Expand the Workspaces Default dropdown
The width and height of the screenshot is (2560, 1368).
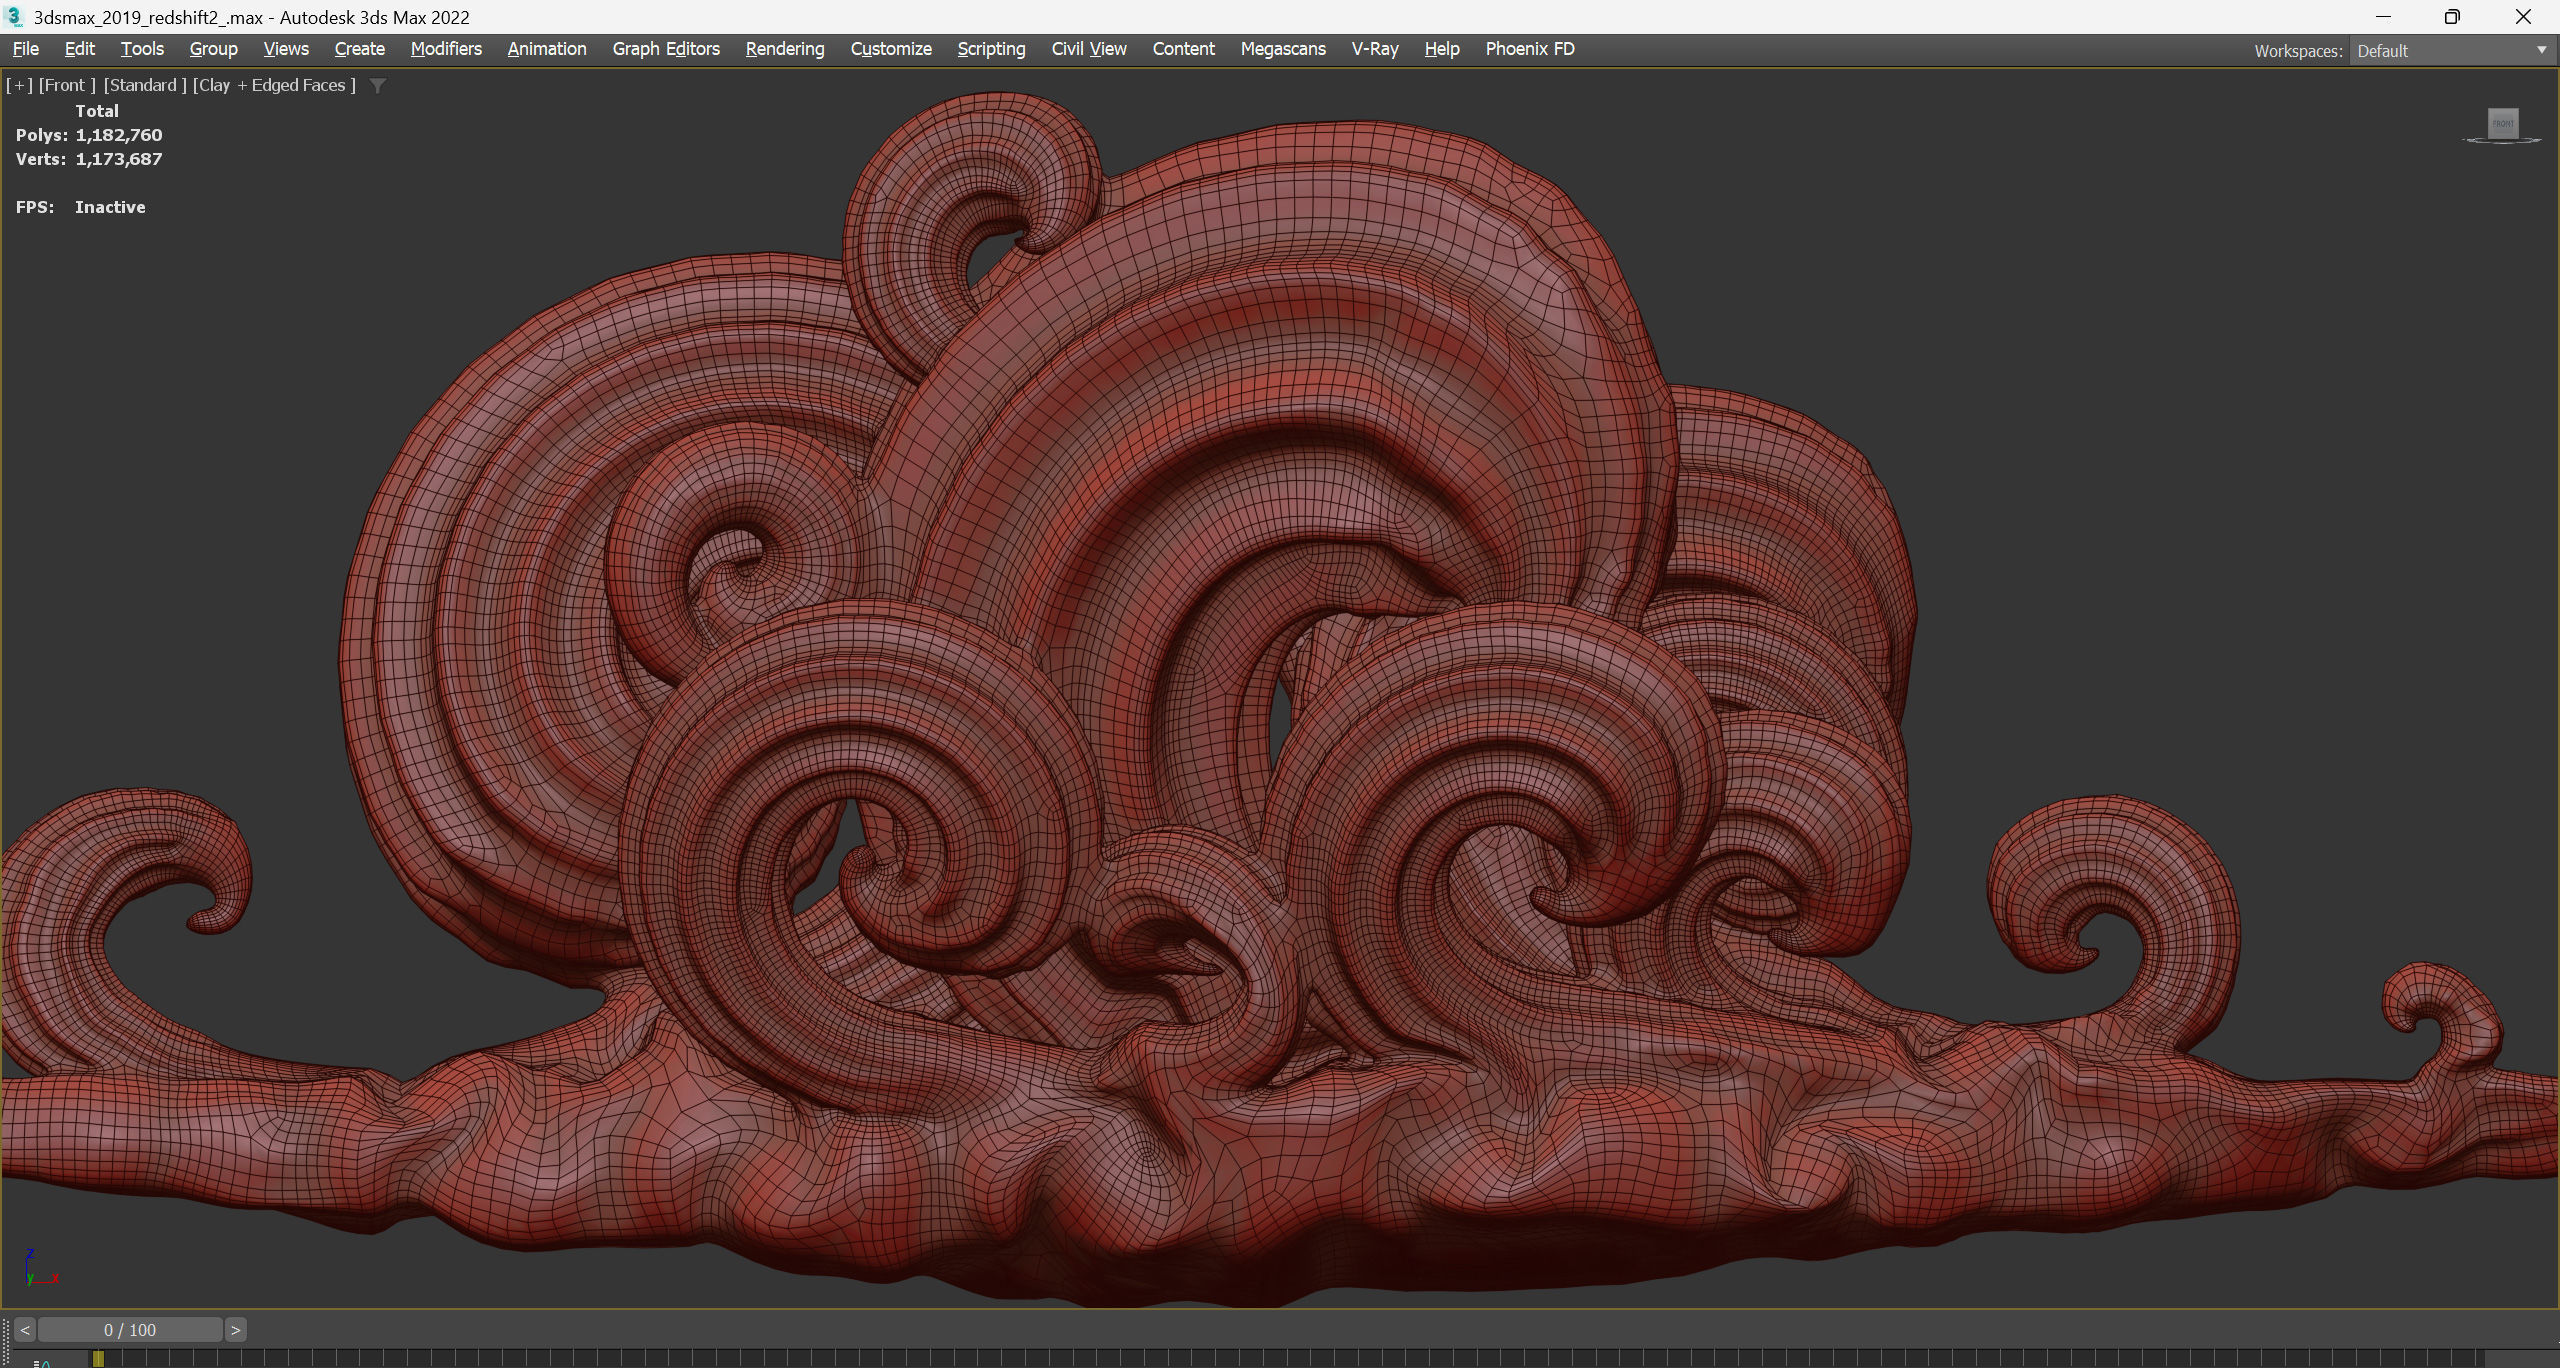[2541, 51]
